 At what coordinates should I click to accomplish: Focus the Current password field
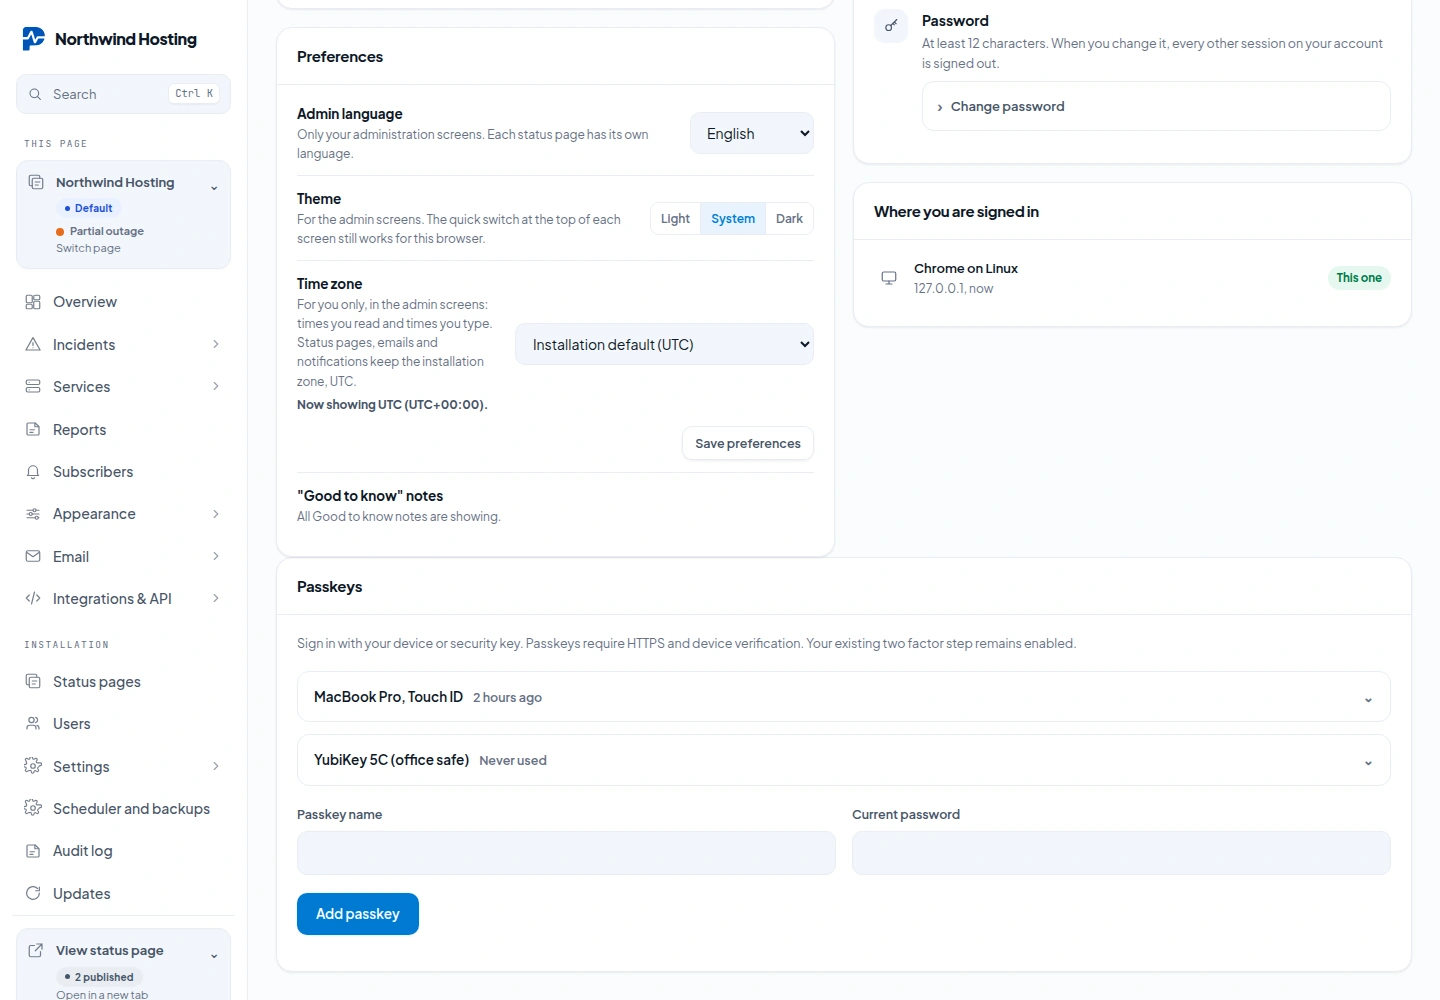[1121, 853]
